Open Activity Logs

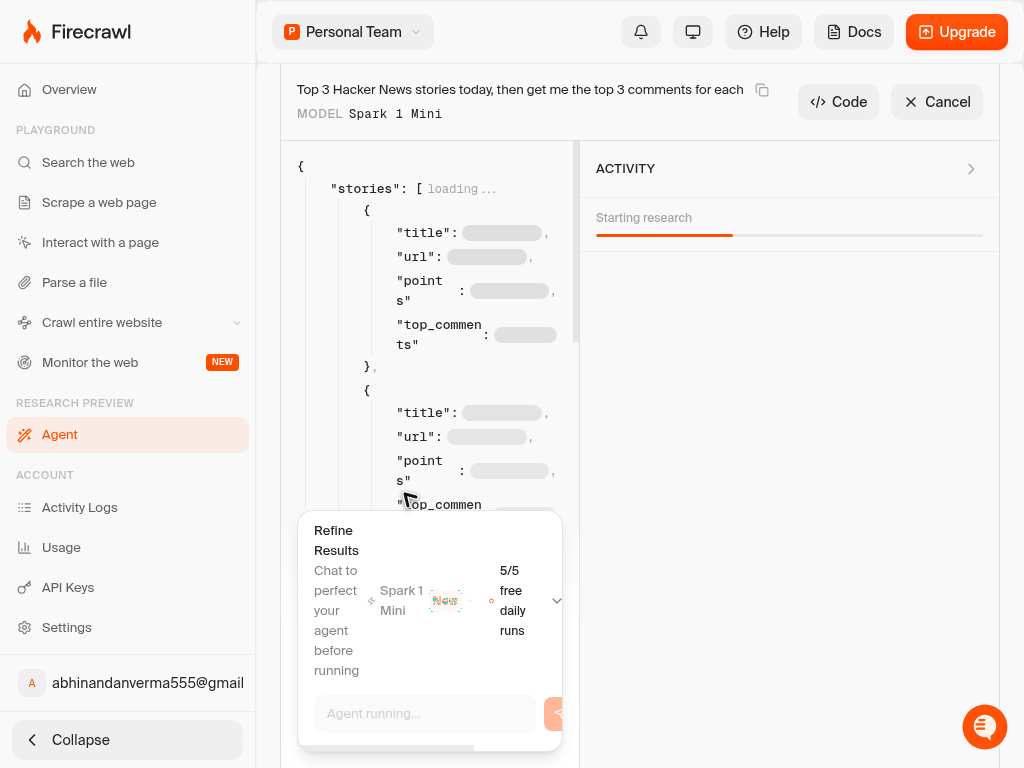pos(127,507)
